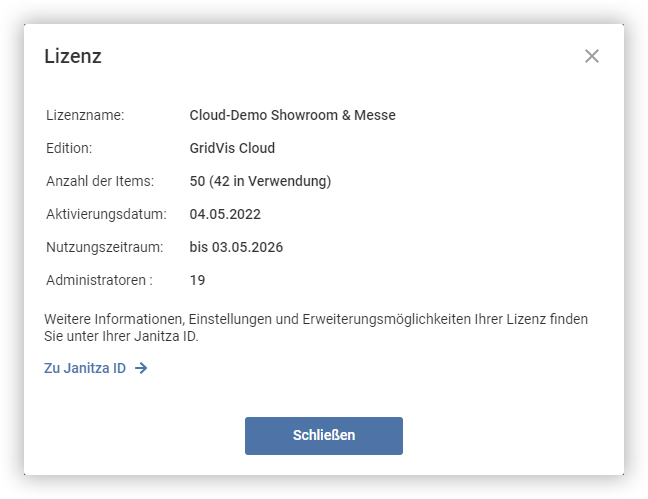
Task: Click the Anzahl der Items label
Action: (x=100, y=181)
